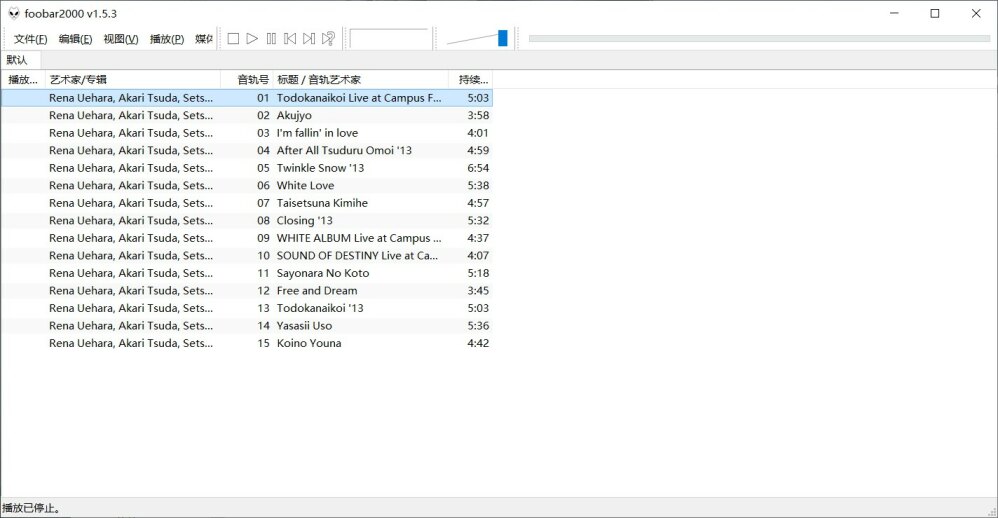Close the foobar2000 window
The width and height of the screenshot is (998, 518).
point(976,13)
